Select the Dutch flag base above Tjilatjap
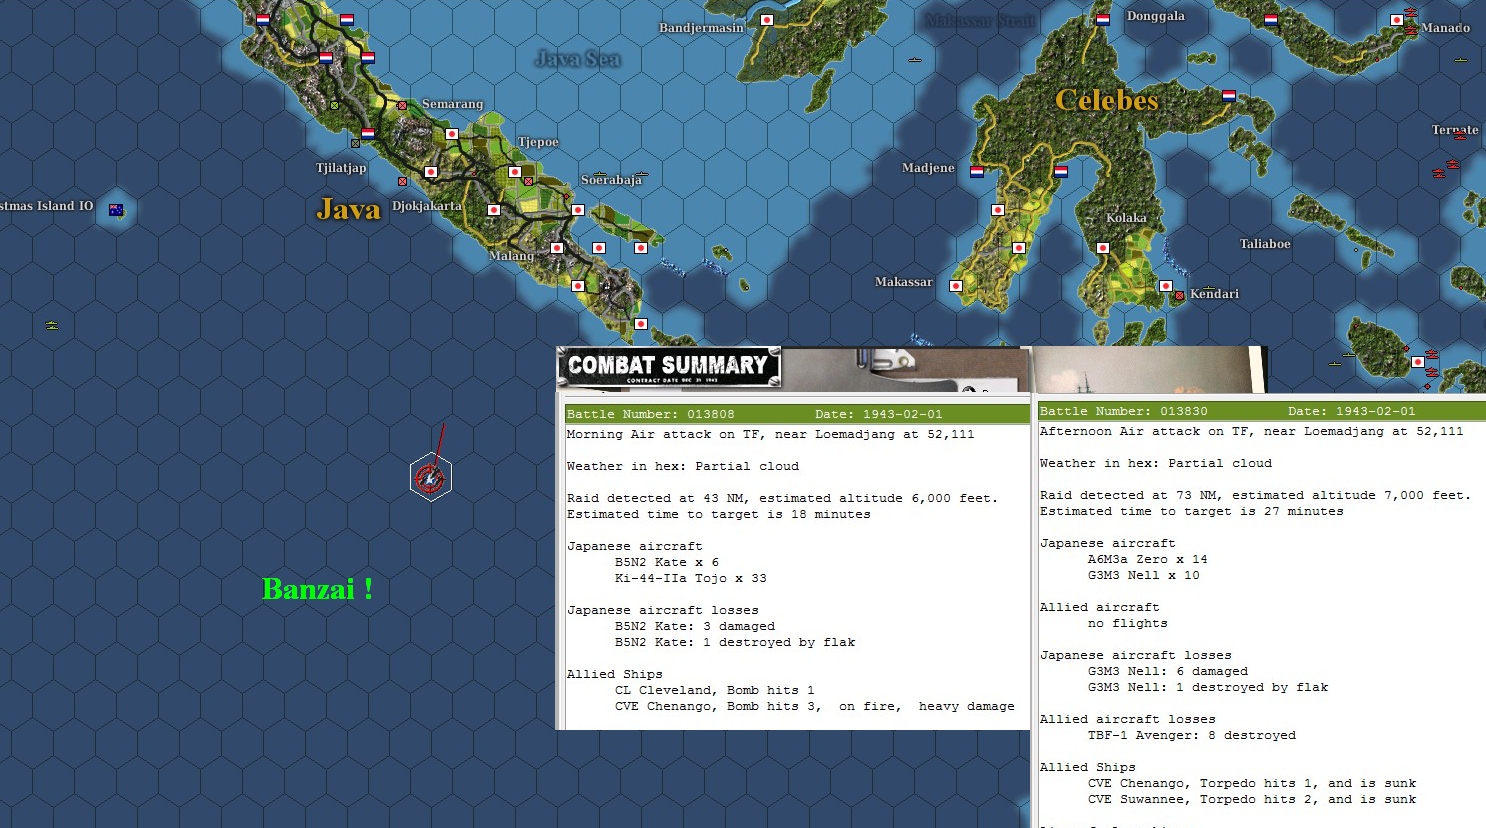Screen dimensions: 1486x828 point(368,133)
